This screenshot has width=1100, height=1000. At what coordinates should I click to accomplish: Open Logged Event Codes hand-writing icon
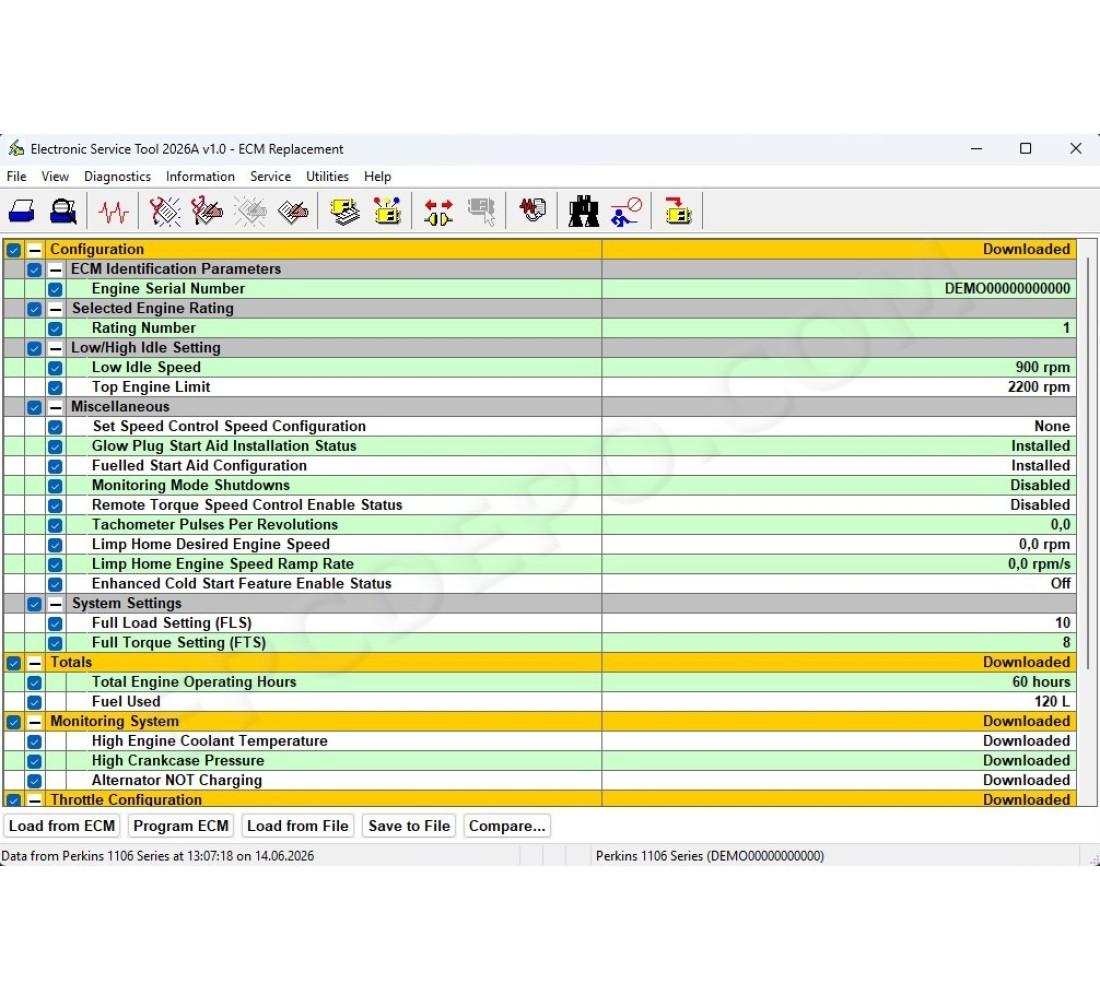point(293,211)
